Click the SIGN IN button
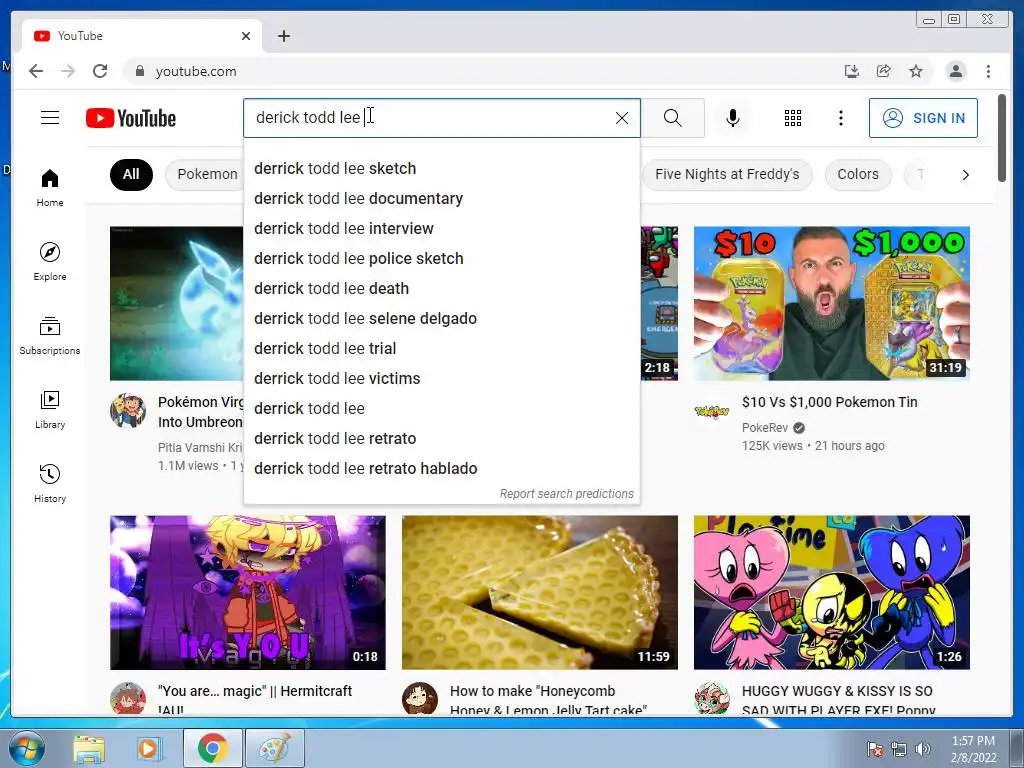The image size is (1024, 768). [923, 118]
